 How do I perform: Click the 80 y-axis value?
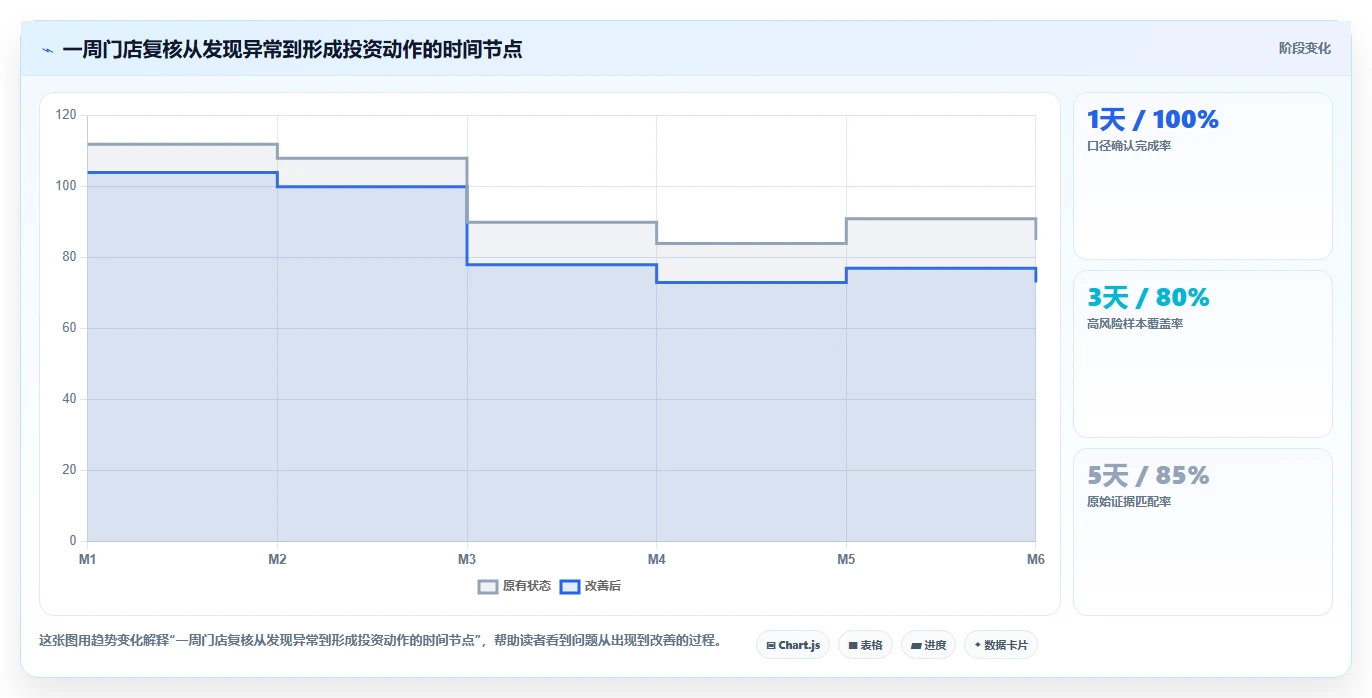click(x=69, y=257)
